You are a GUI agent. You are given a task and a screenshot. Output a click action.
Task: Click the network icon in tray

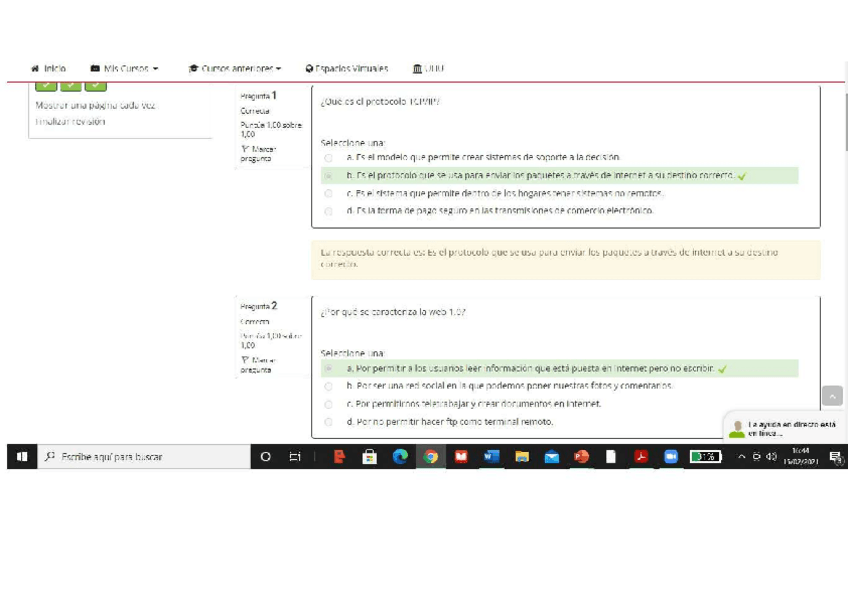757,457
